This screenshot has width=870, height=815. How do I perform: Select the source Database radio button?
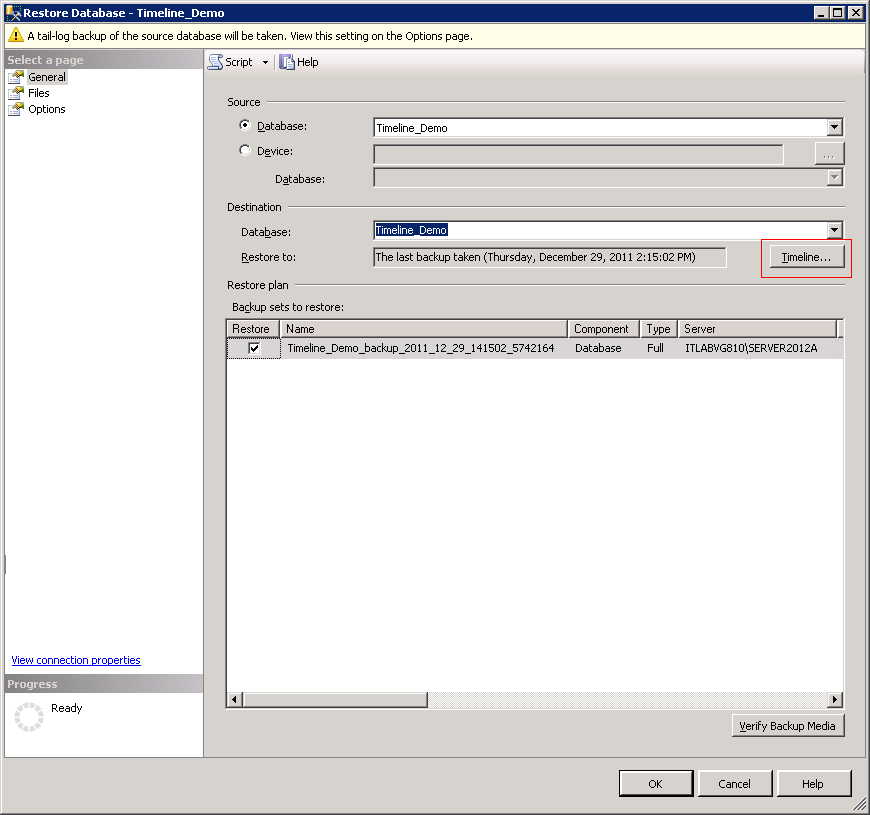[x=245, y=126]
